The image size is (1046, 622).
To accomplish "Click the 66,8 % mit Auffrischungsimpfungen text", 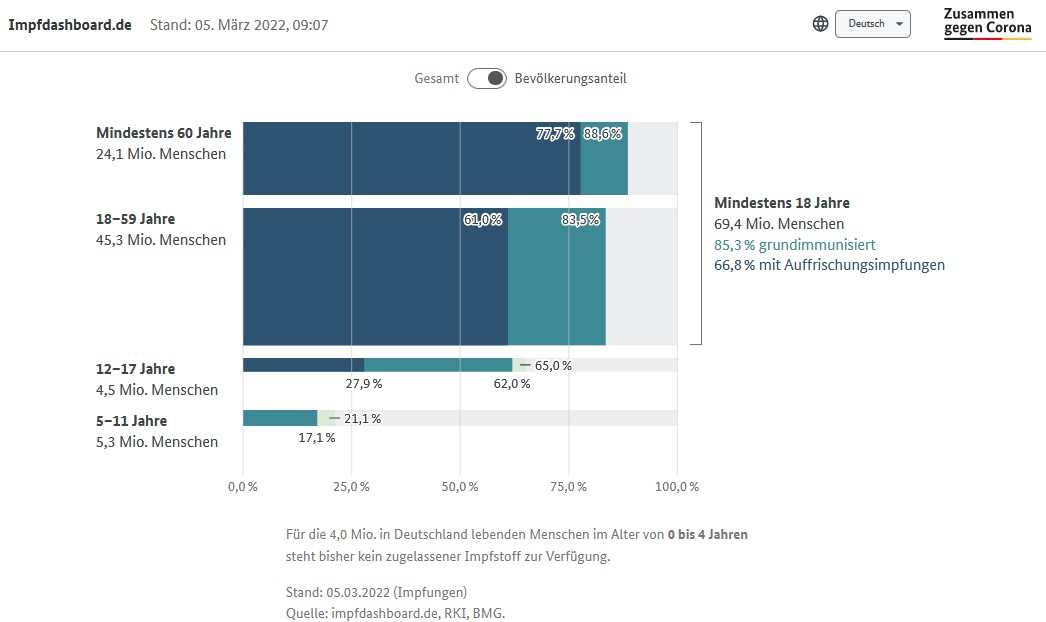I will pyautogui.click(x=829, y=265).
